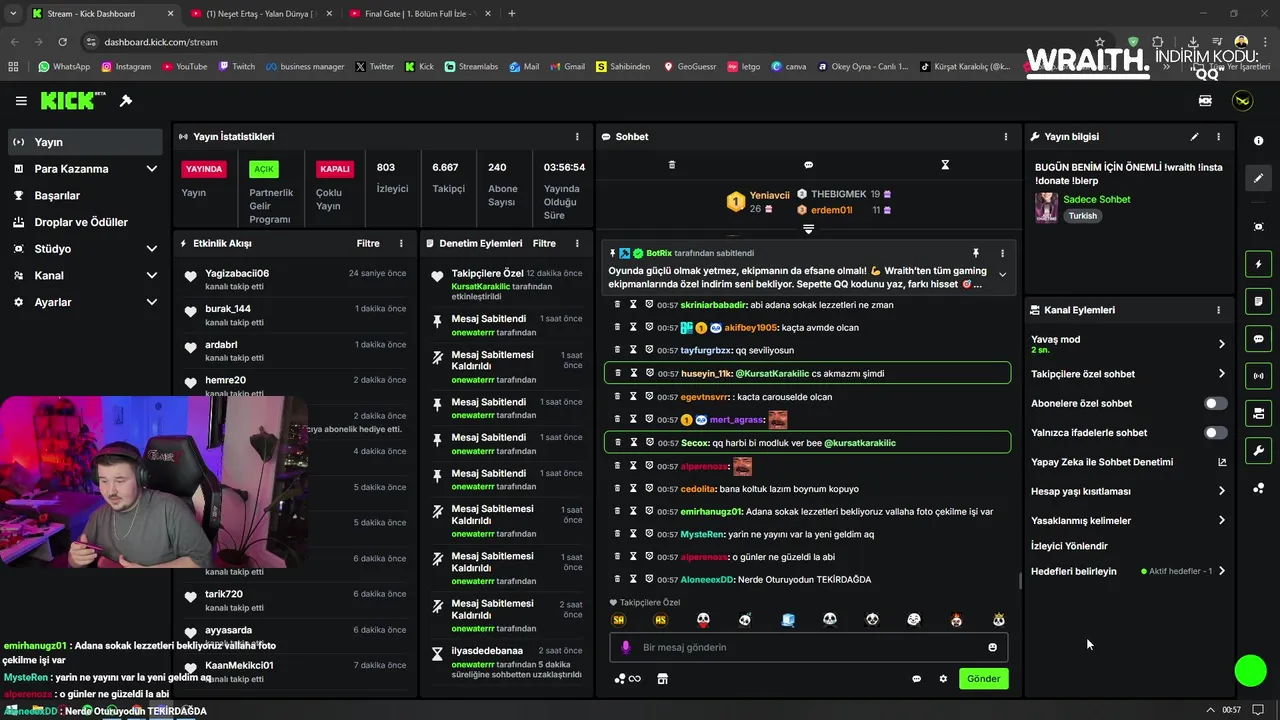Click the green Gönder button
1280x720 pixels.
[983, 679]
